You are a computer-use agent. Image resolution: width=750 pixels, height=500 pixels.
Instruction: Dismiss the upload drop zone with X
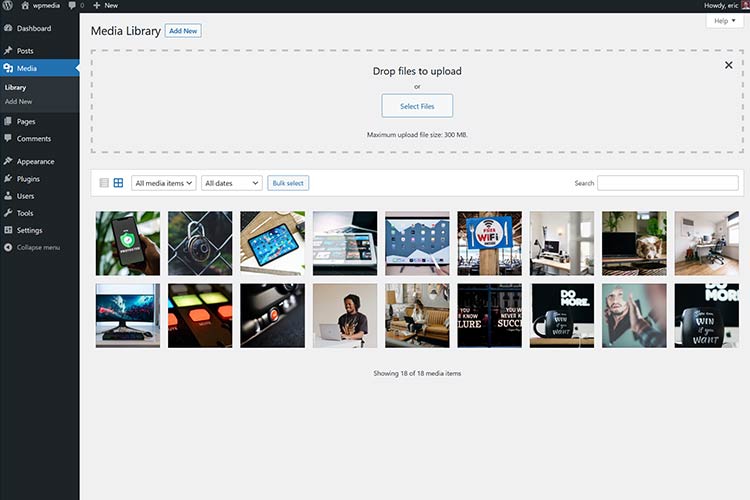[728, 65]
